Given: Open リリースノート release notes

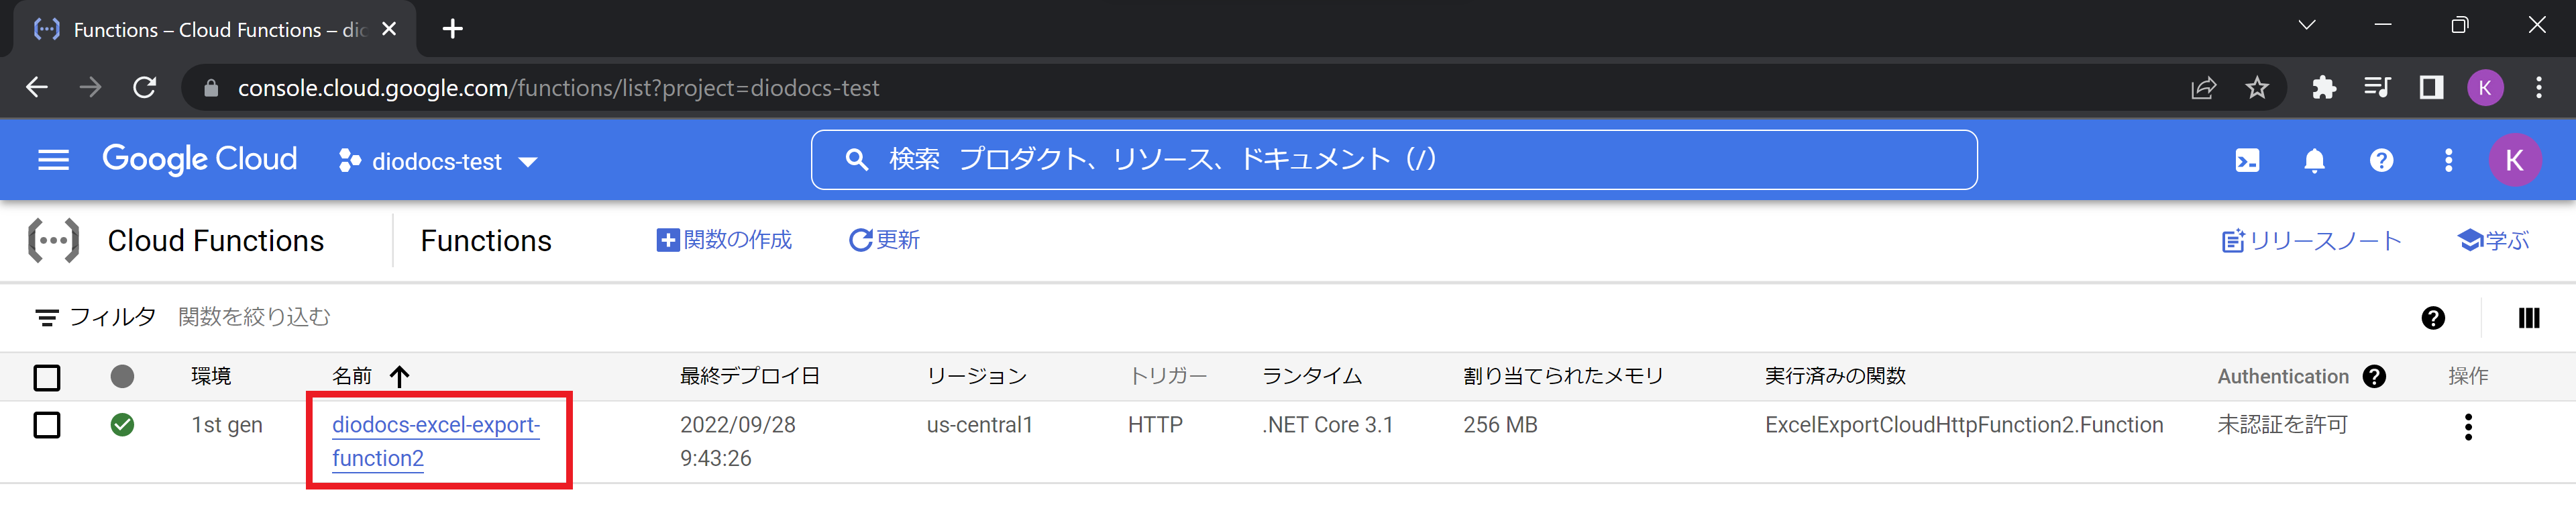Looking at the screenshot, I should [x=2311, y=241].
